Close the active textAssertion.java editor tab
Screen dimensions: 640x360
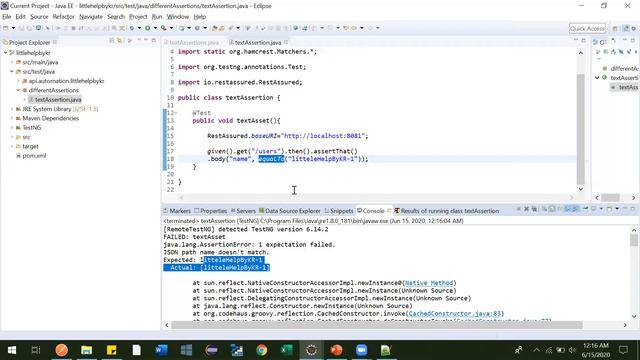[286, 42]
